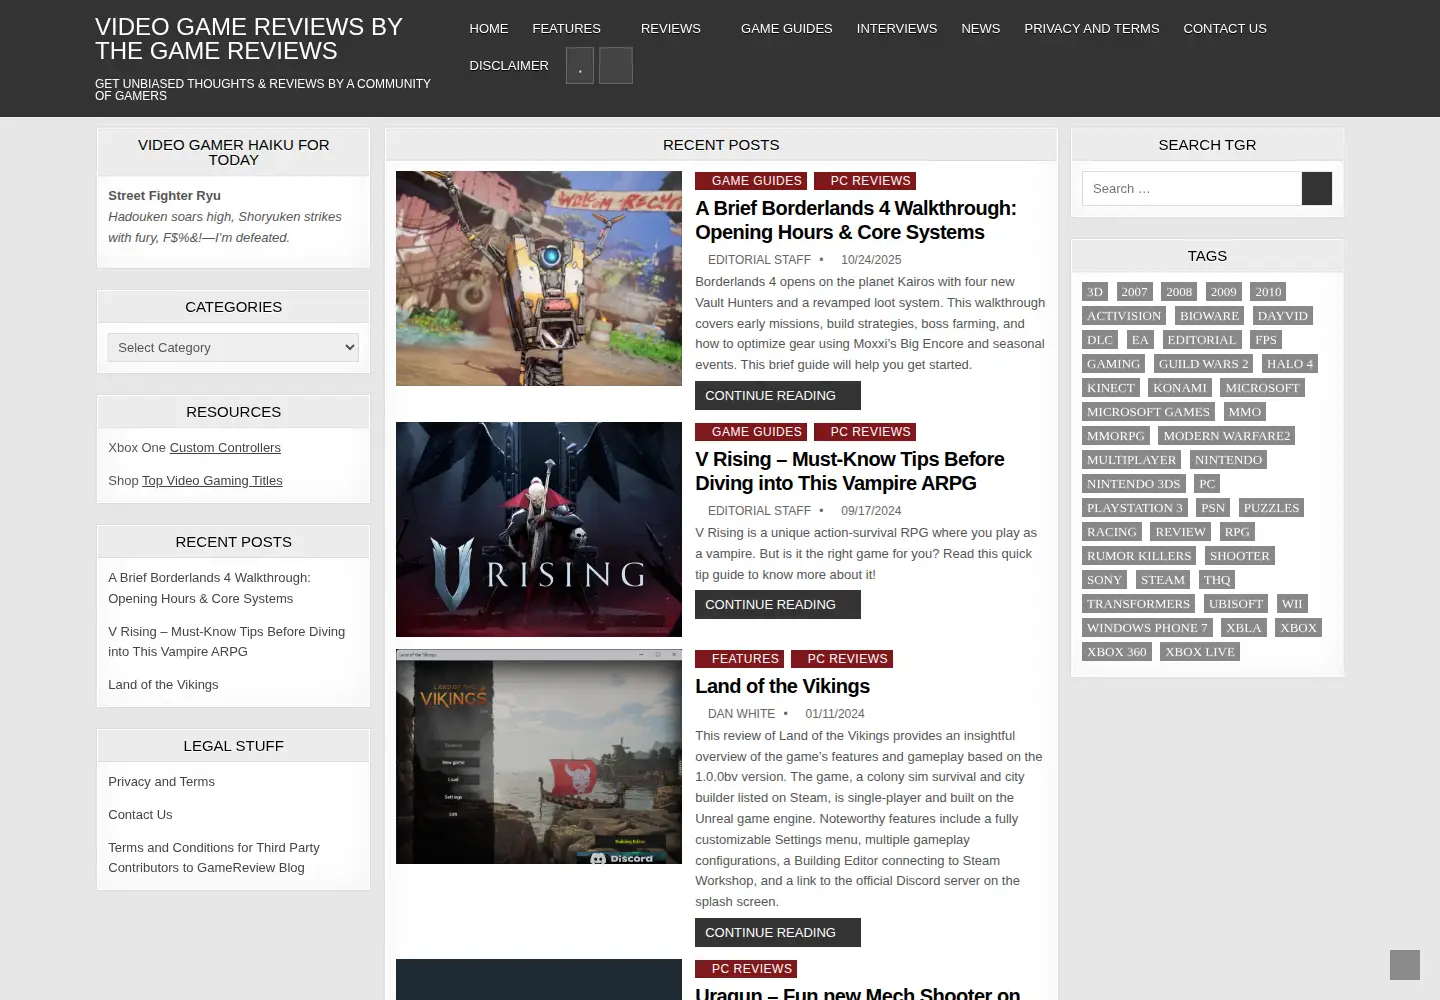1440x1000 pixels.
Task: Open the Borderlands 4 Walkthrough post title
Action: pos(856,220)
